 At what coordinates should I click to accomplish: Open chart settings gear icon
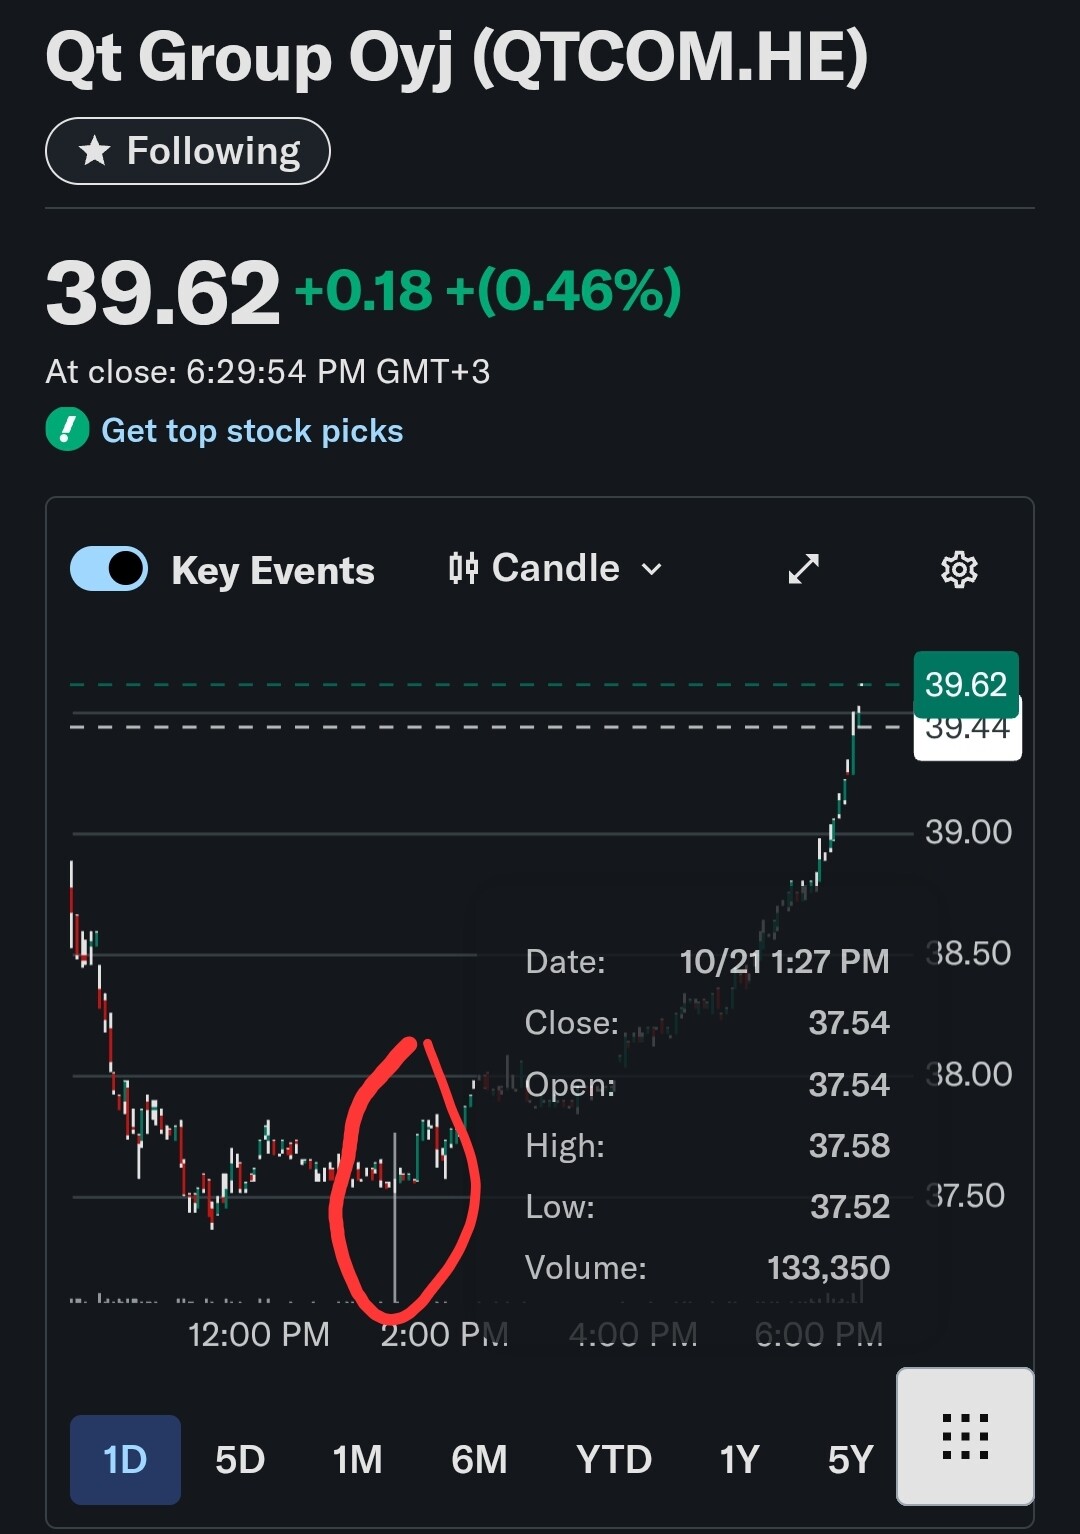959,569
